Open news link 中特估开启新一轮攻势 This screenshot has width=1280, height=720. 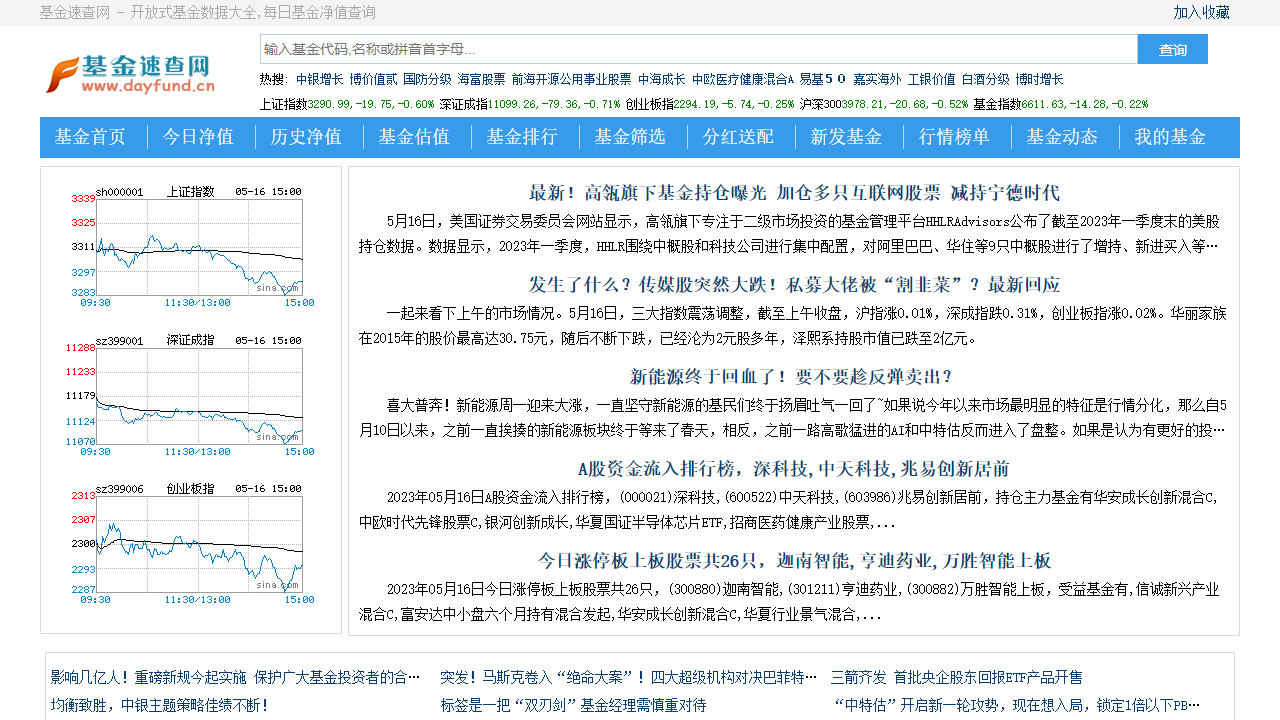(1016, 705)
